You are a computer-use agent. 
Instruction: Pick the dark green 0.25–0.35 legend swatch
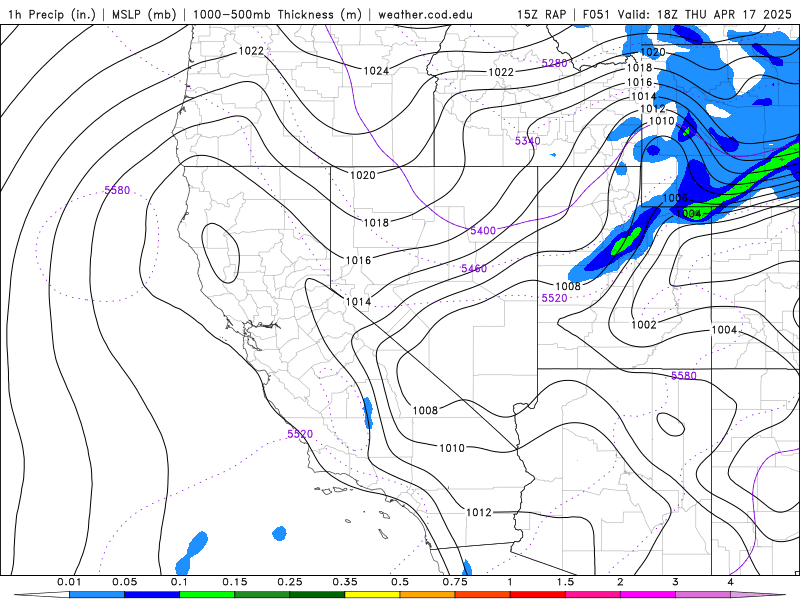(x=317, y=595)
